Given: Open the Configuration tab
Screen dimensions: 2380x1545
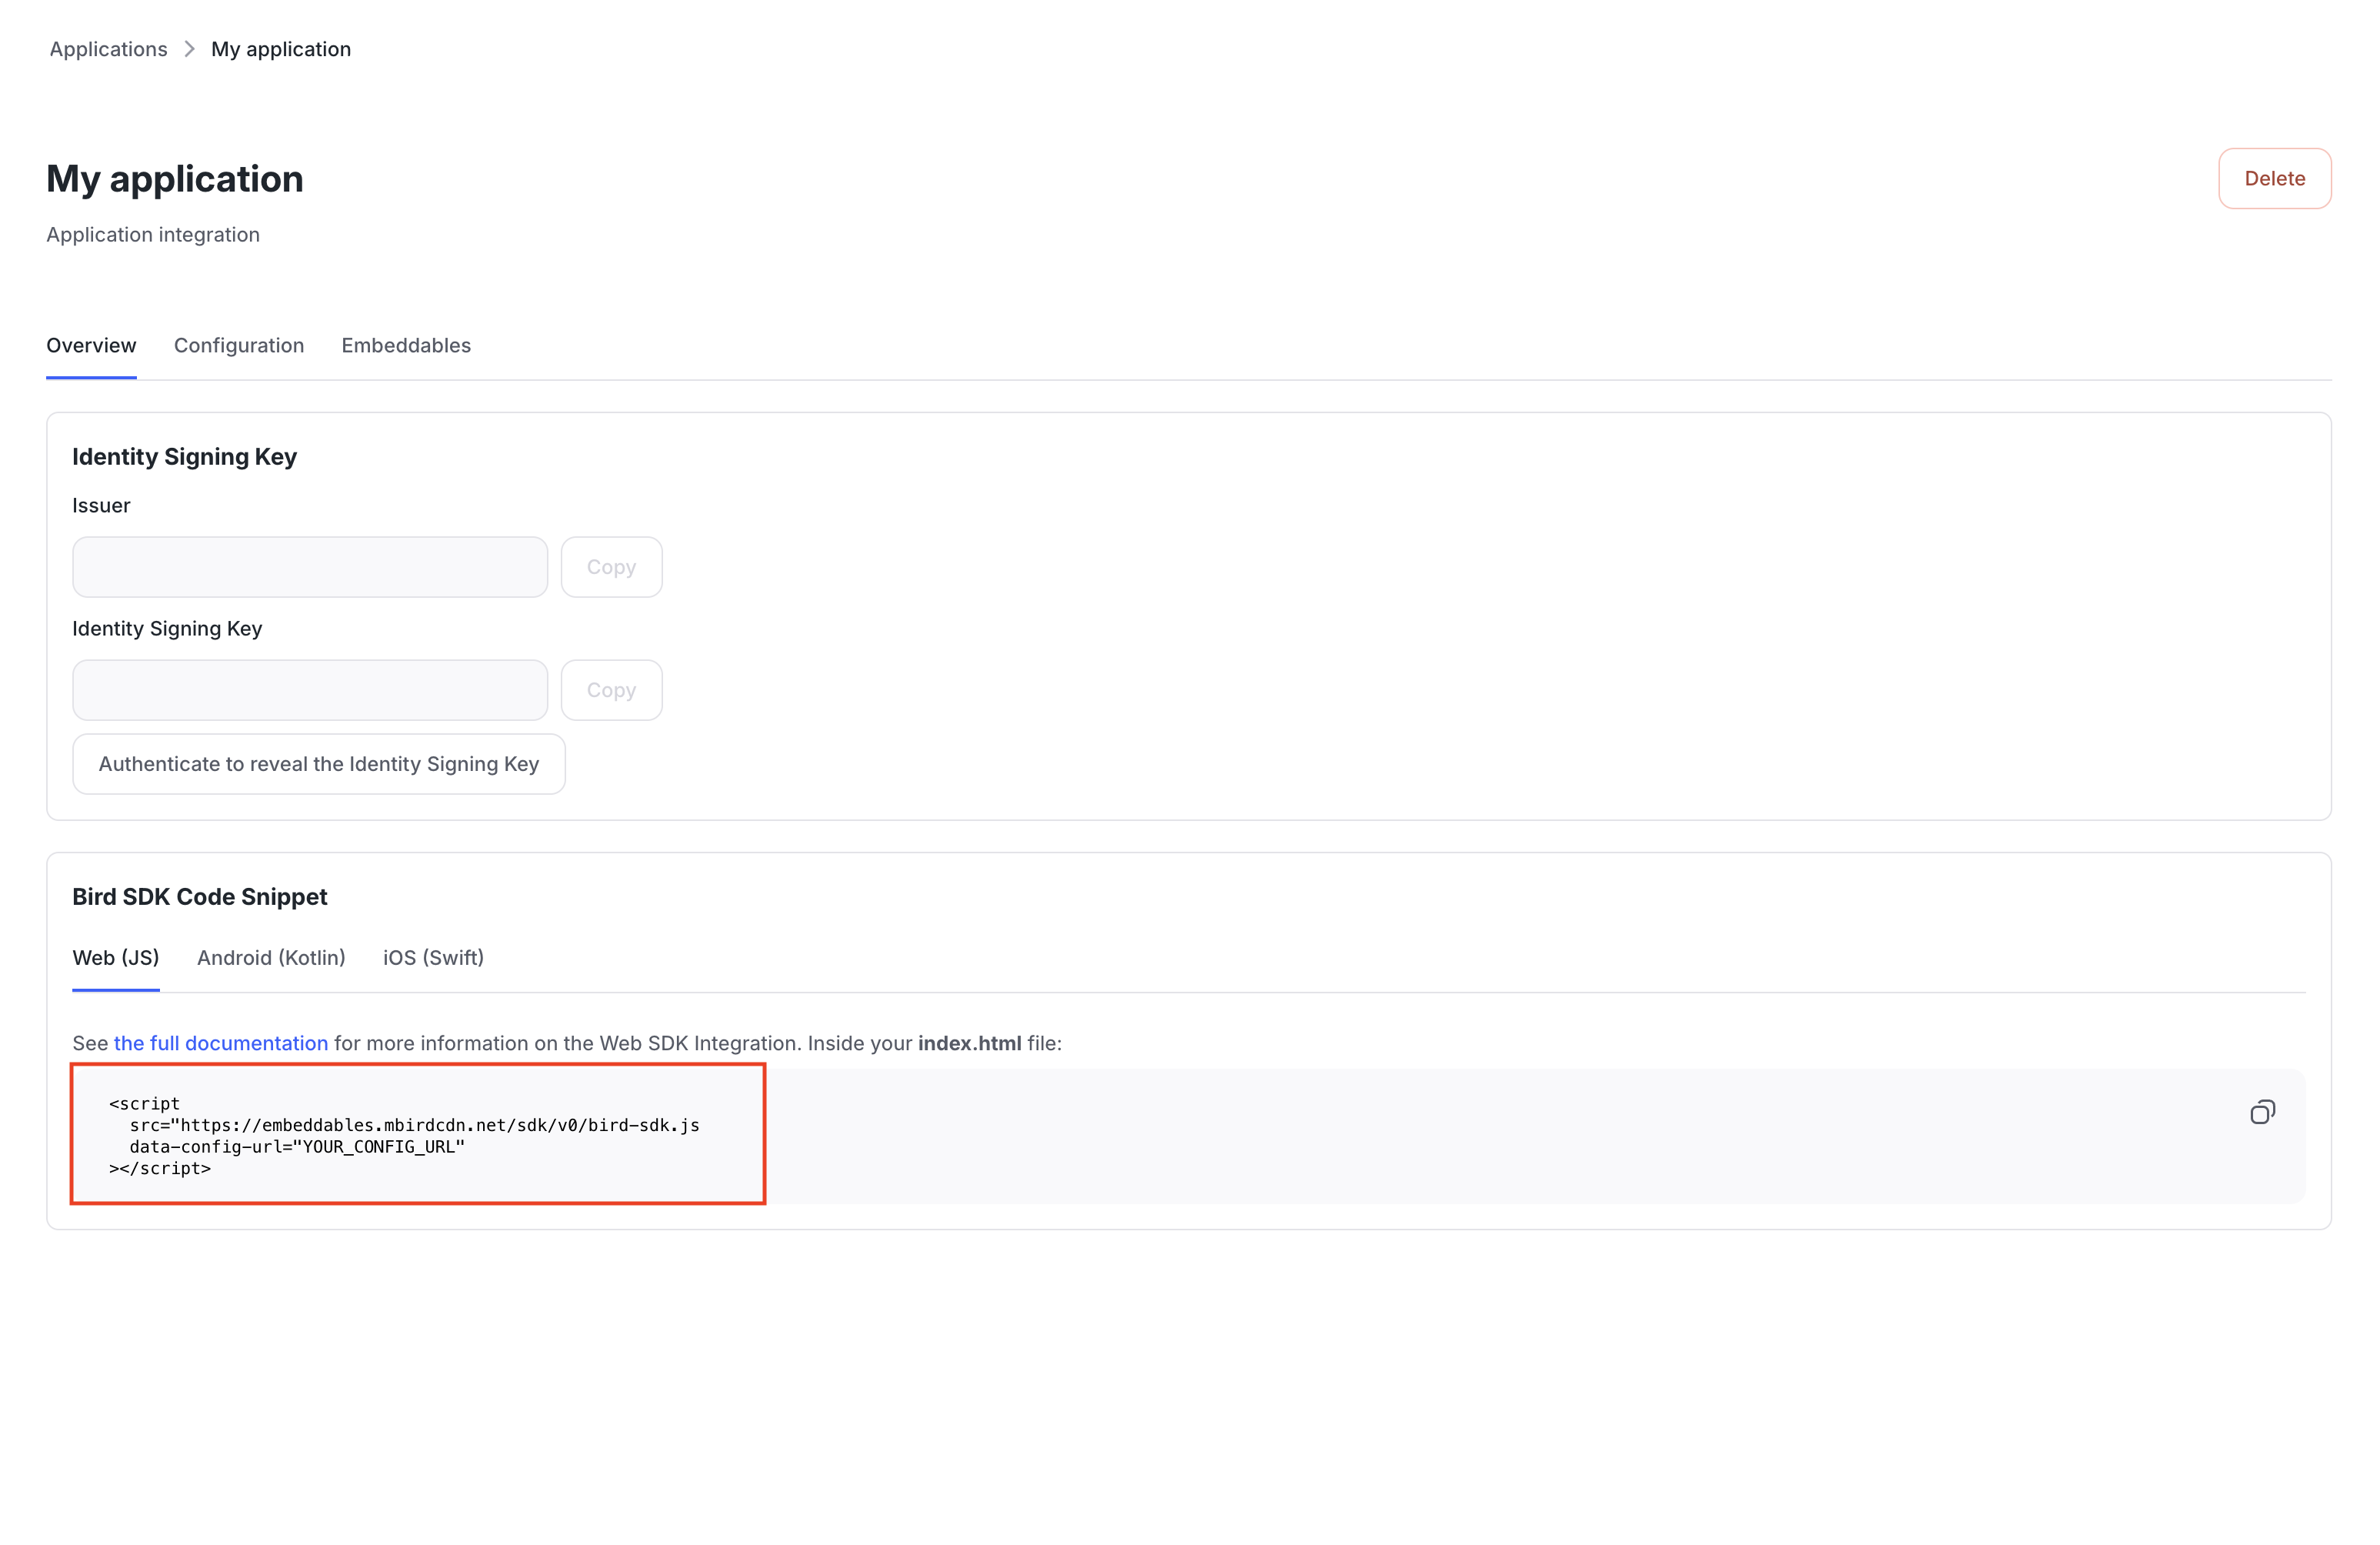Looking at the screenshot, I should (x=238, y=345).
